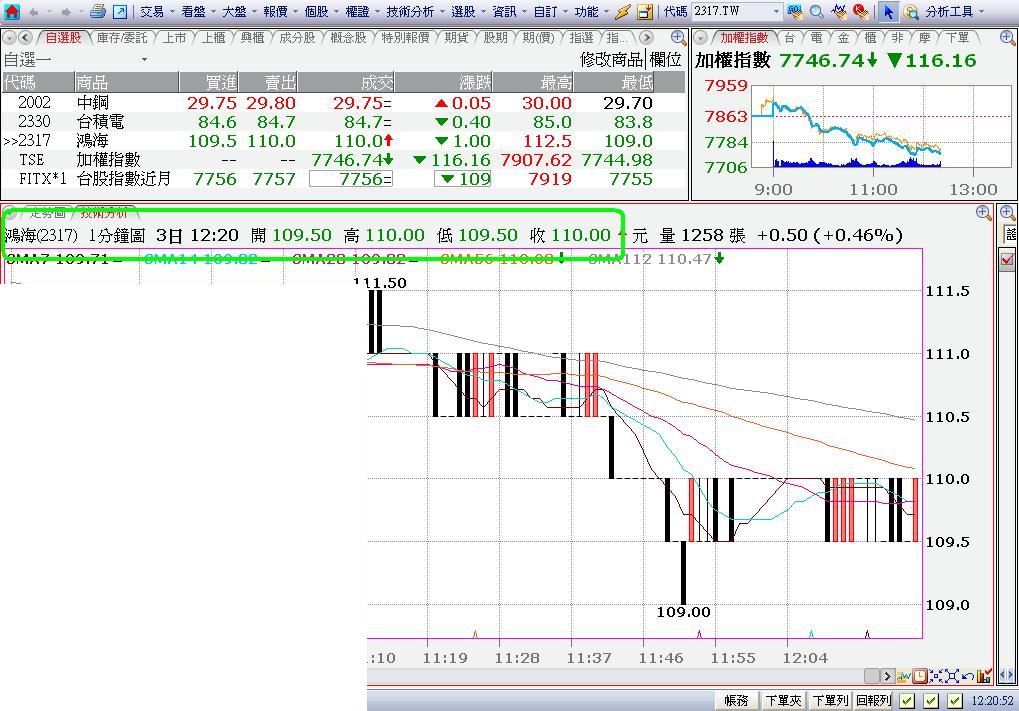Image resolution: width=1019 pixels, height=711 pixels.
Task: Select the 金 tab in index panel
Action: (843, 38)
